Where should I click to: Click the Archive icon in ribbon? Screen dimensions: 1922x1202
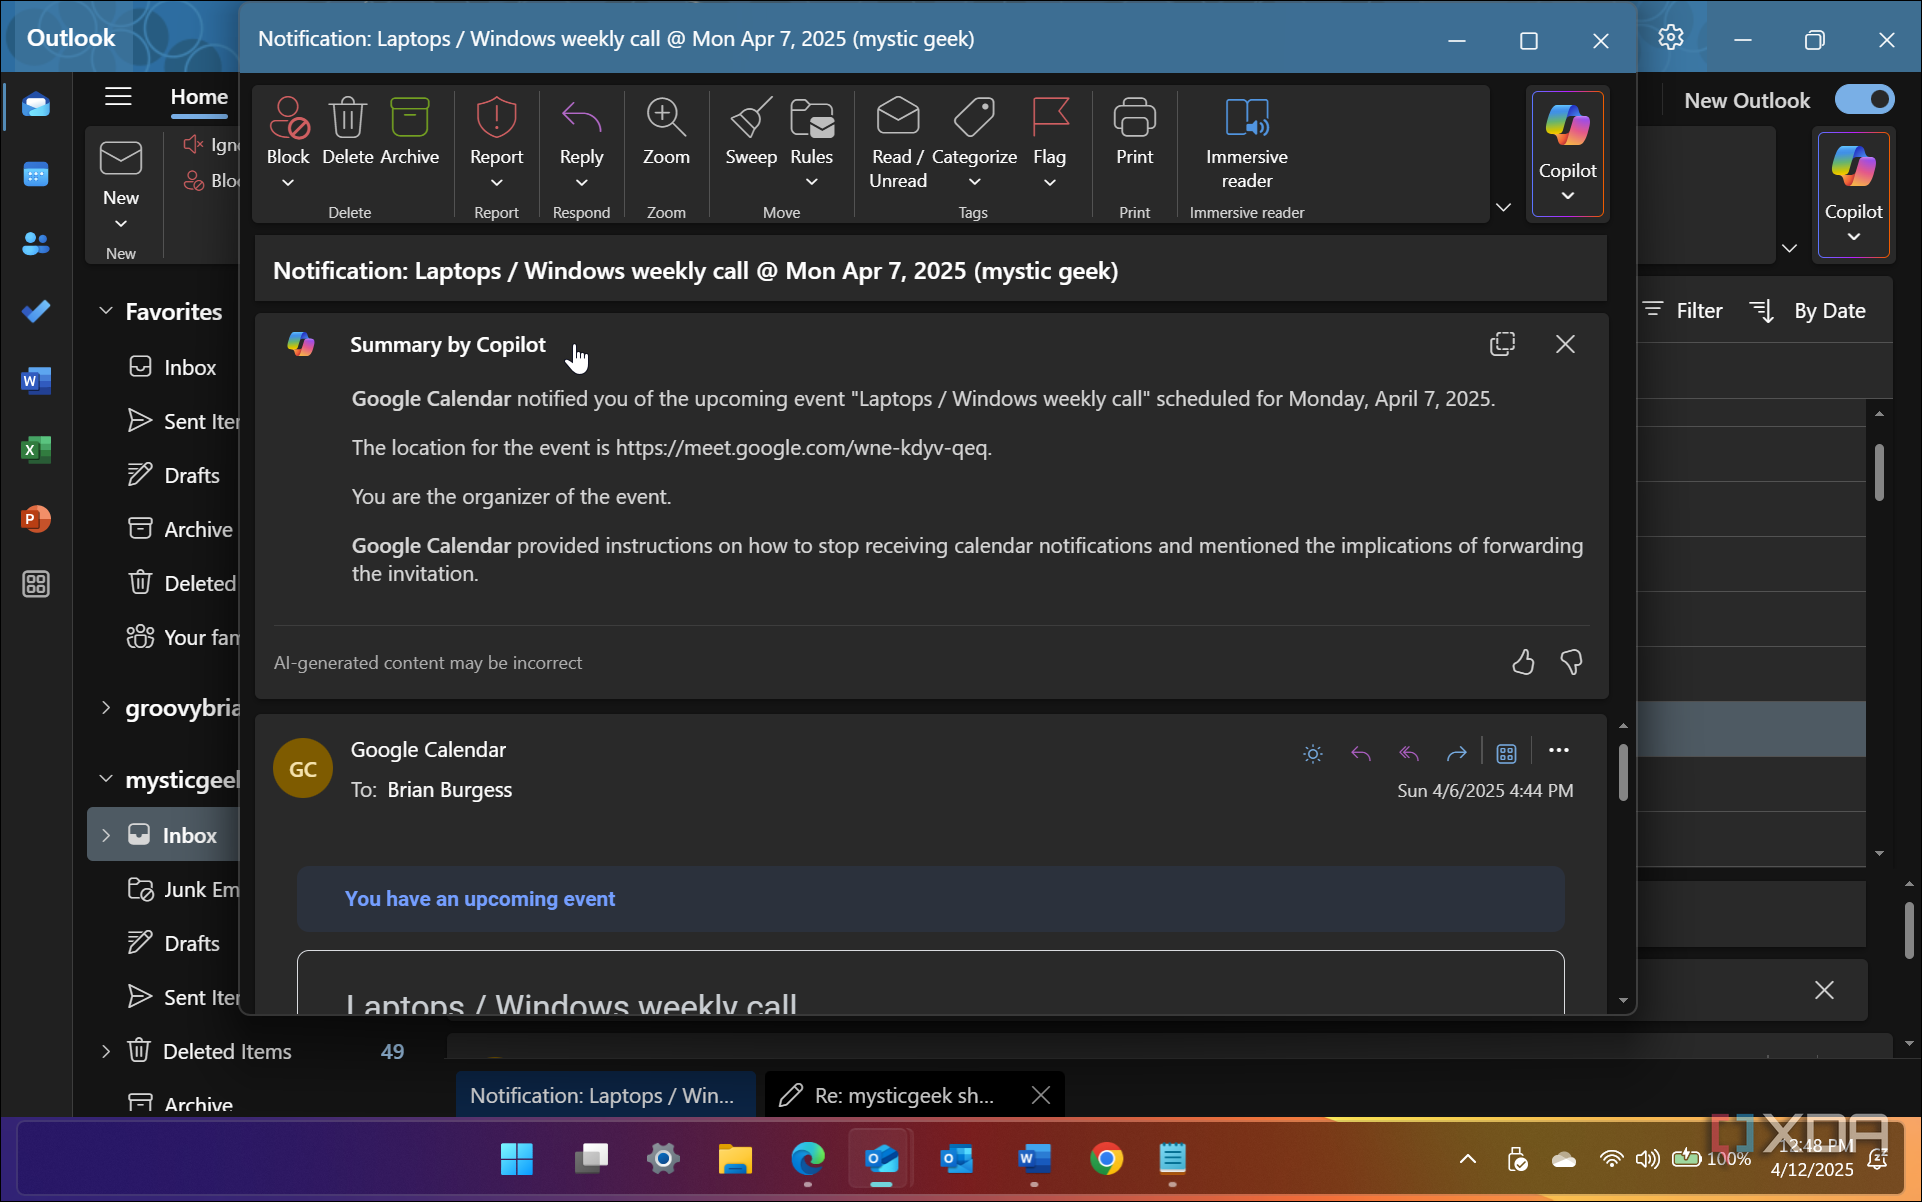pos(409,120)
